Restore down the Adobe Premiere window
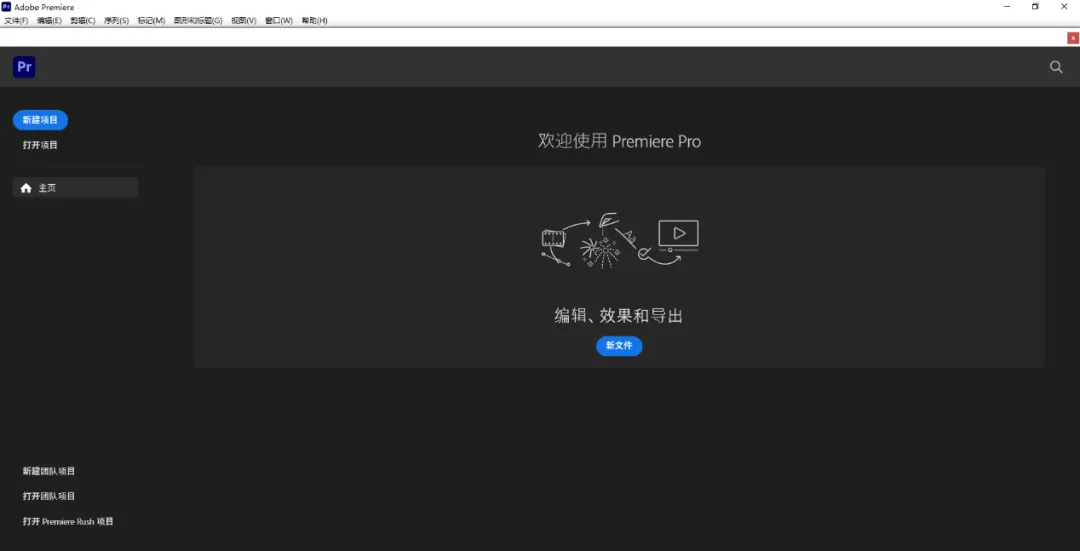This screenshot has width=1080, height=551. point(1035,7)
